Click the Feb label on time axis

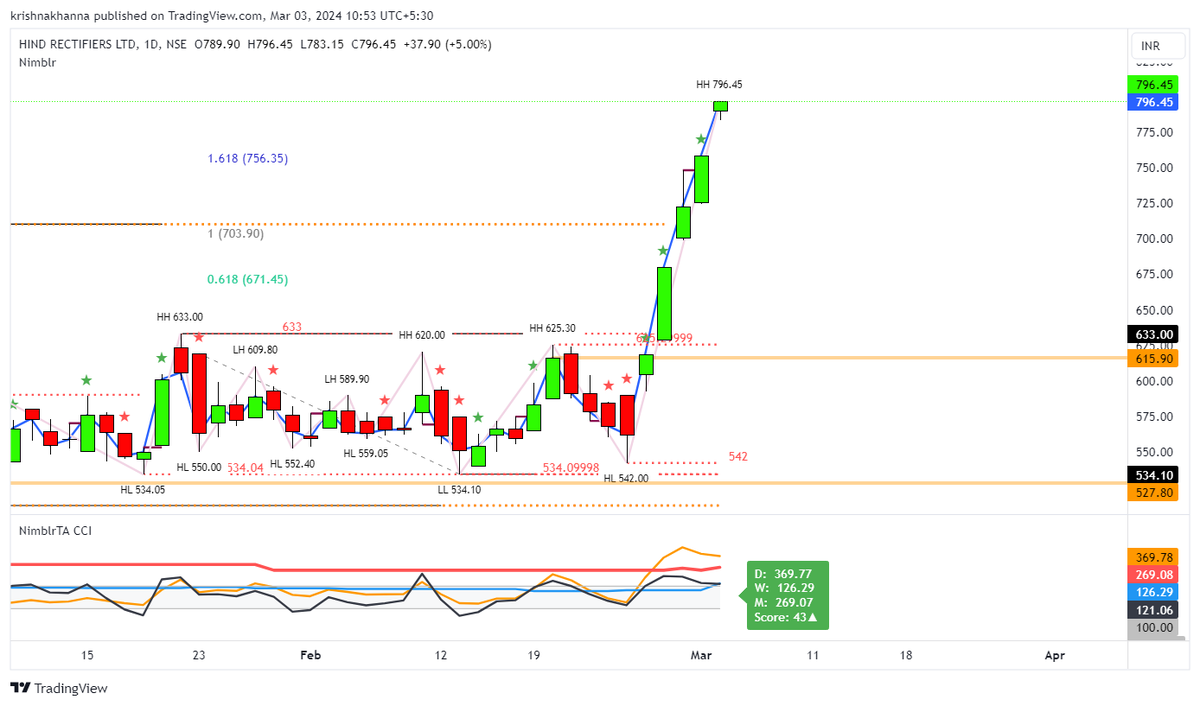311,655
